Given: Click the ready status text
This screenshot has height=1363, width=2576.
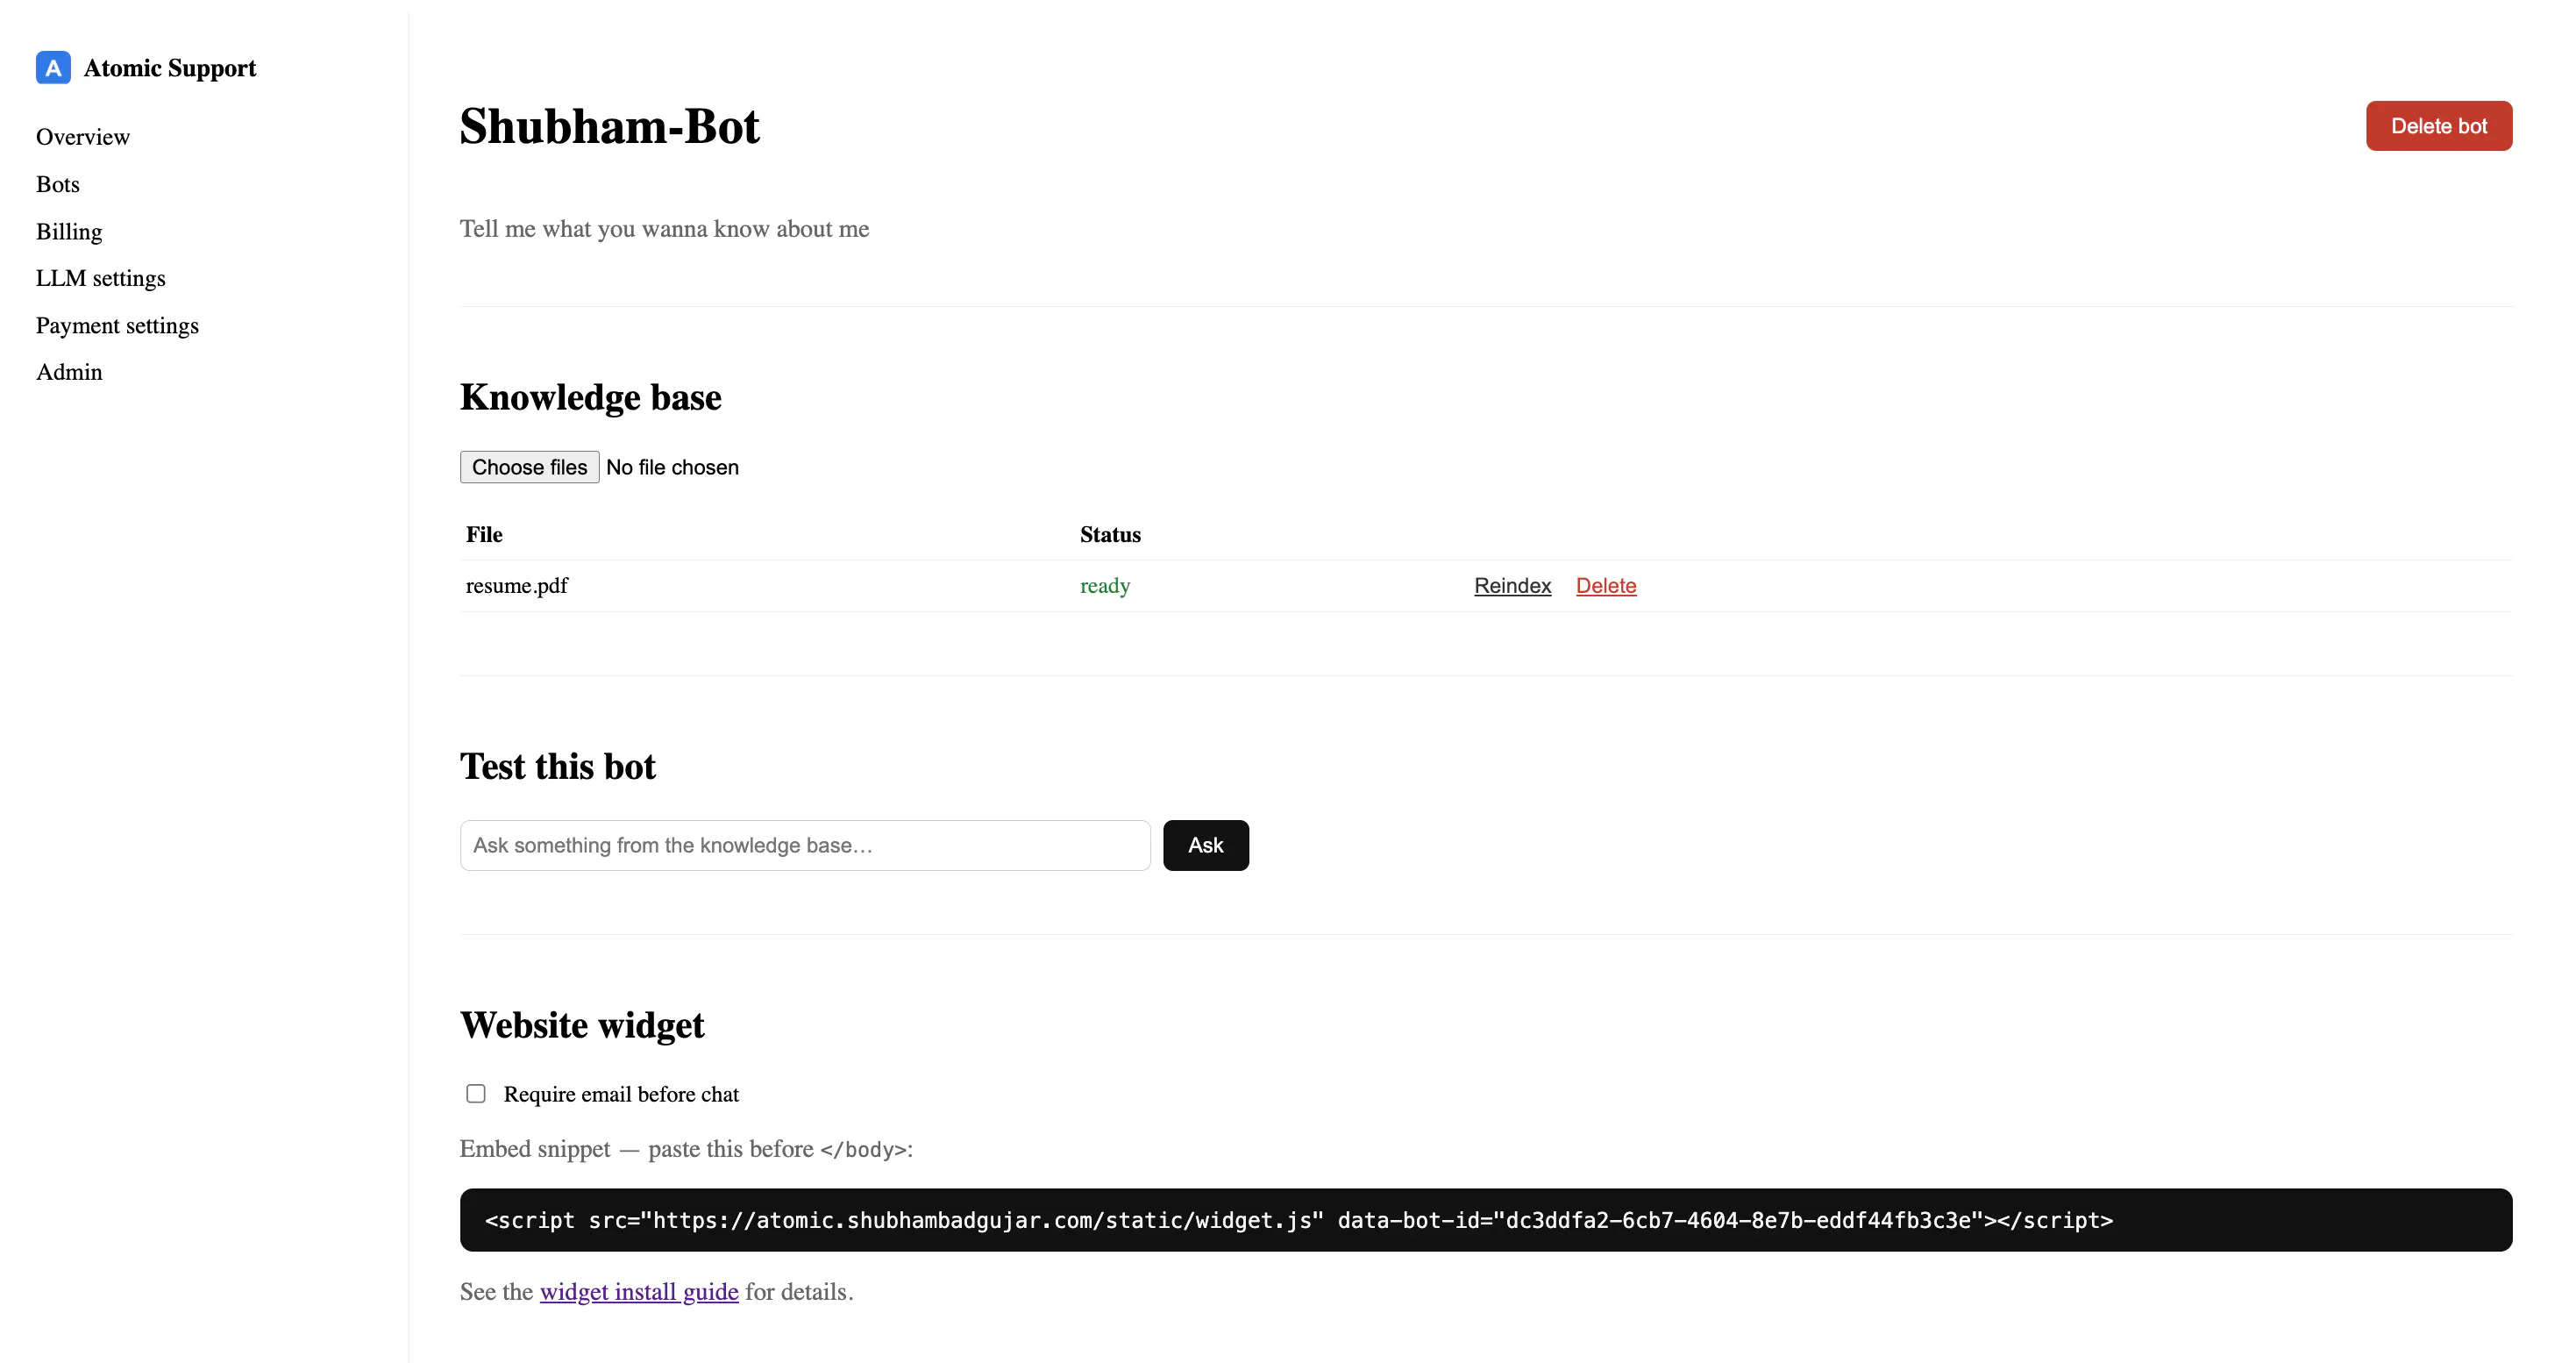Looking at the screenshot, I should pos(1105,586).
